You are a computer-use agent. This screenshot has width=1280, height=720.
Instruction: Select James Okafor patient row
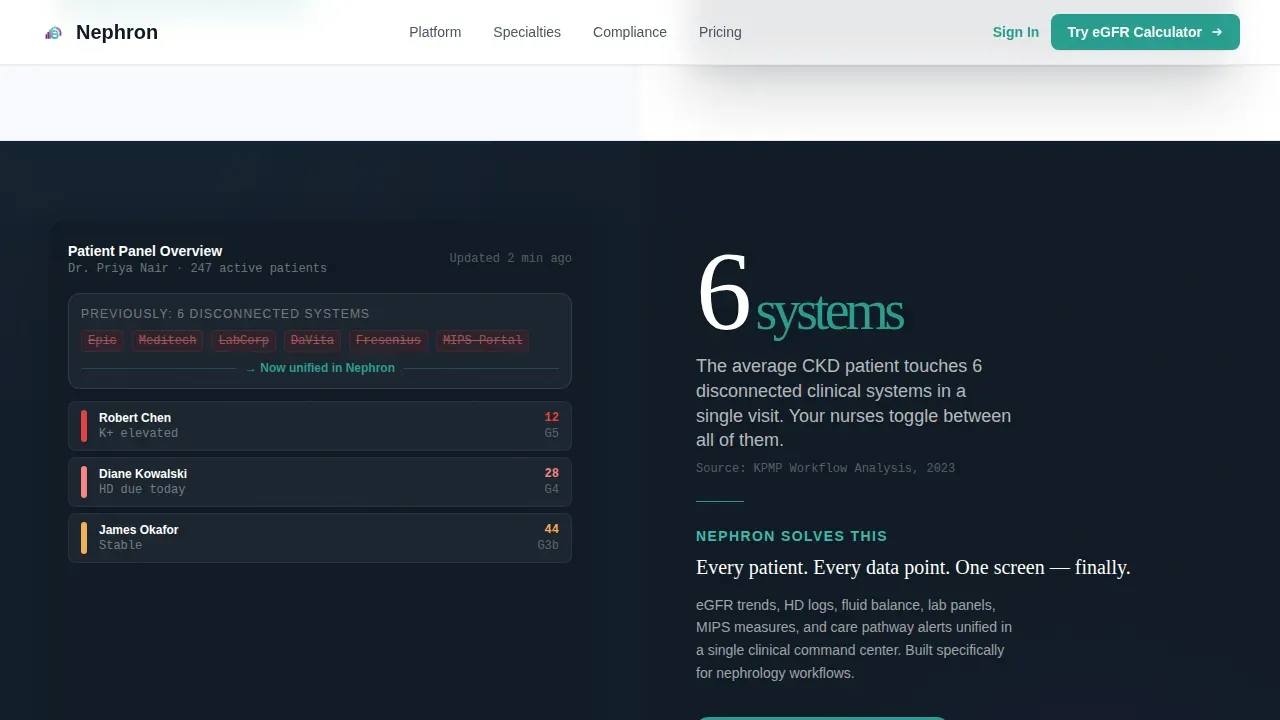coord(320,538)
